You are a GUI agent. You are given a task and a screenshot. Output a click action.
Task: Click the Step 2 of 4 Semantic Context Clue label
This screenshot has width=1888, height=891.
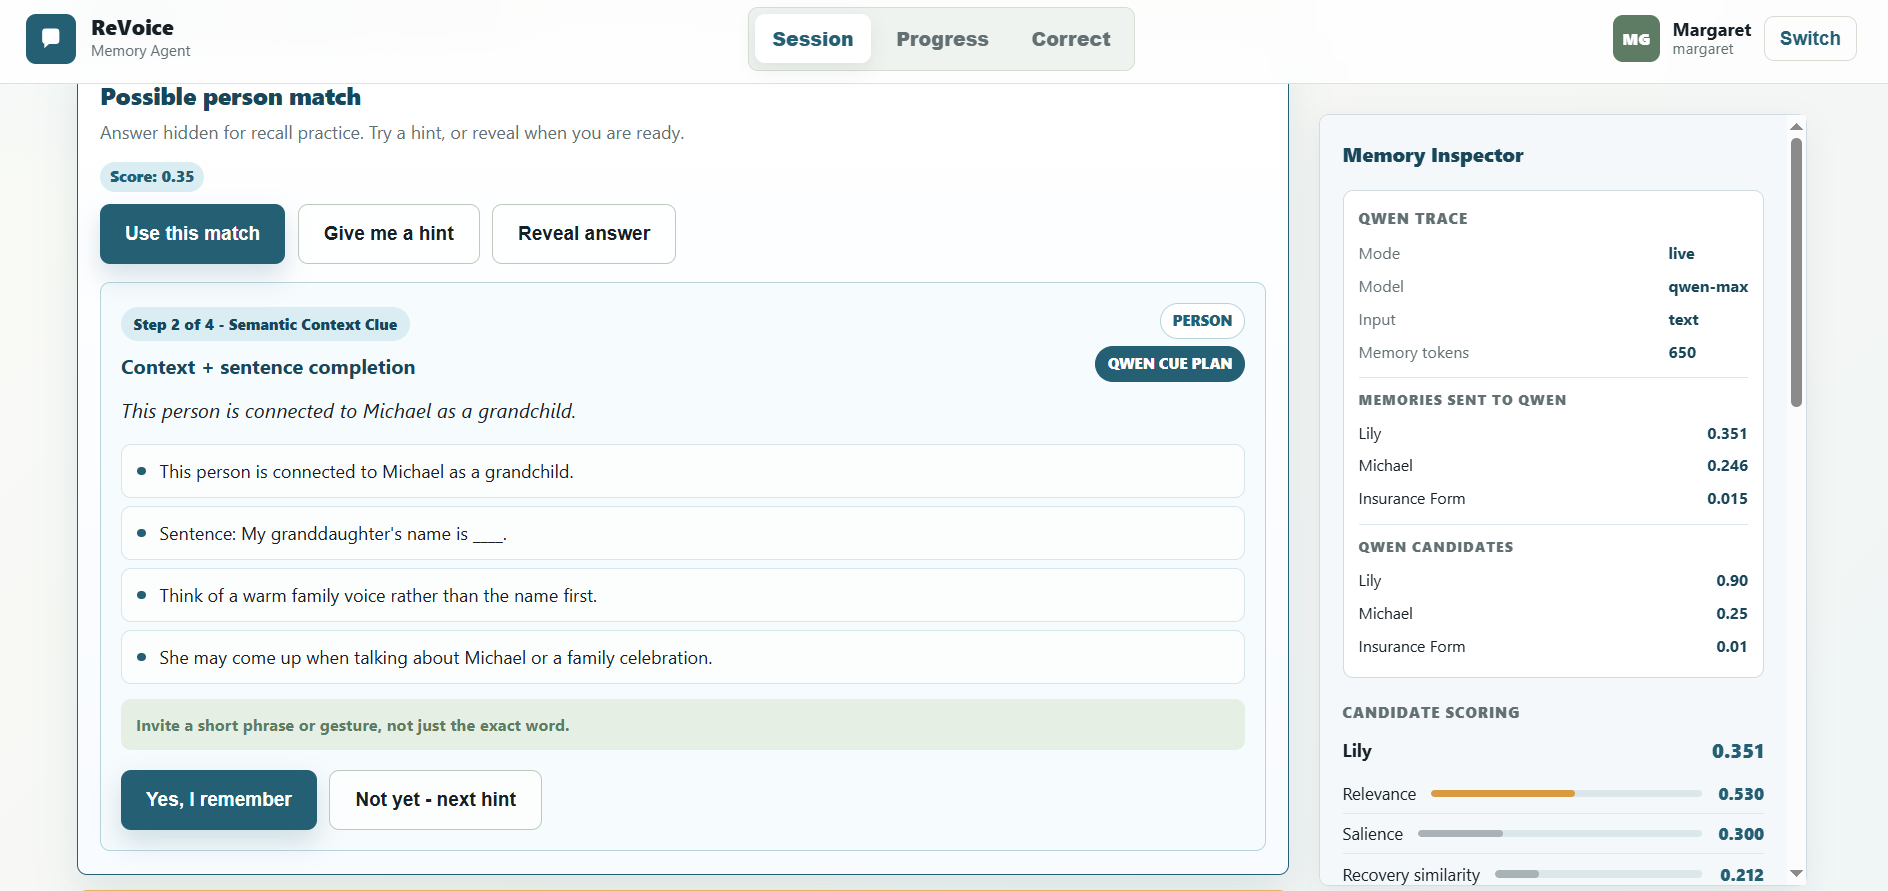click(x=265, y=324)
